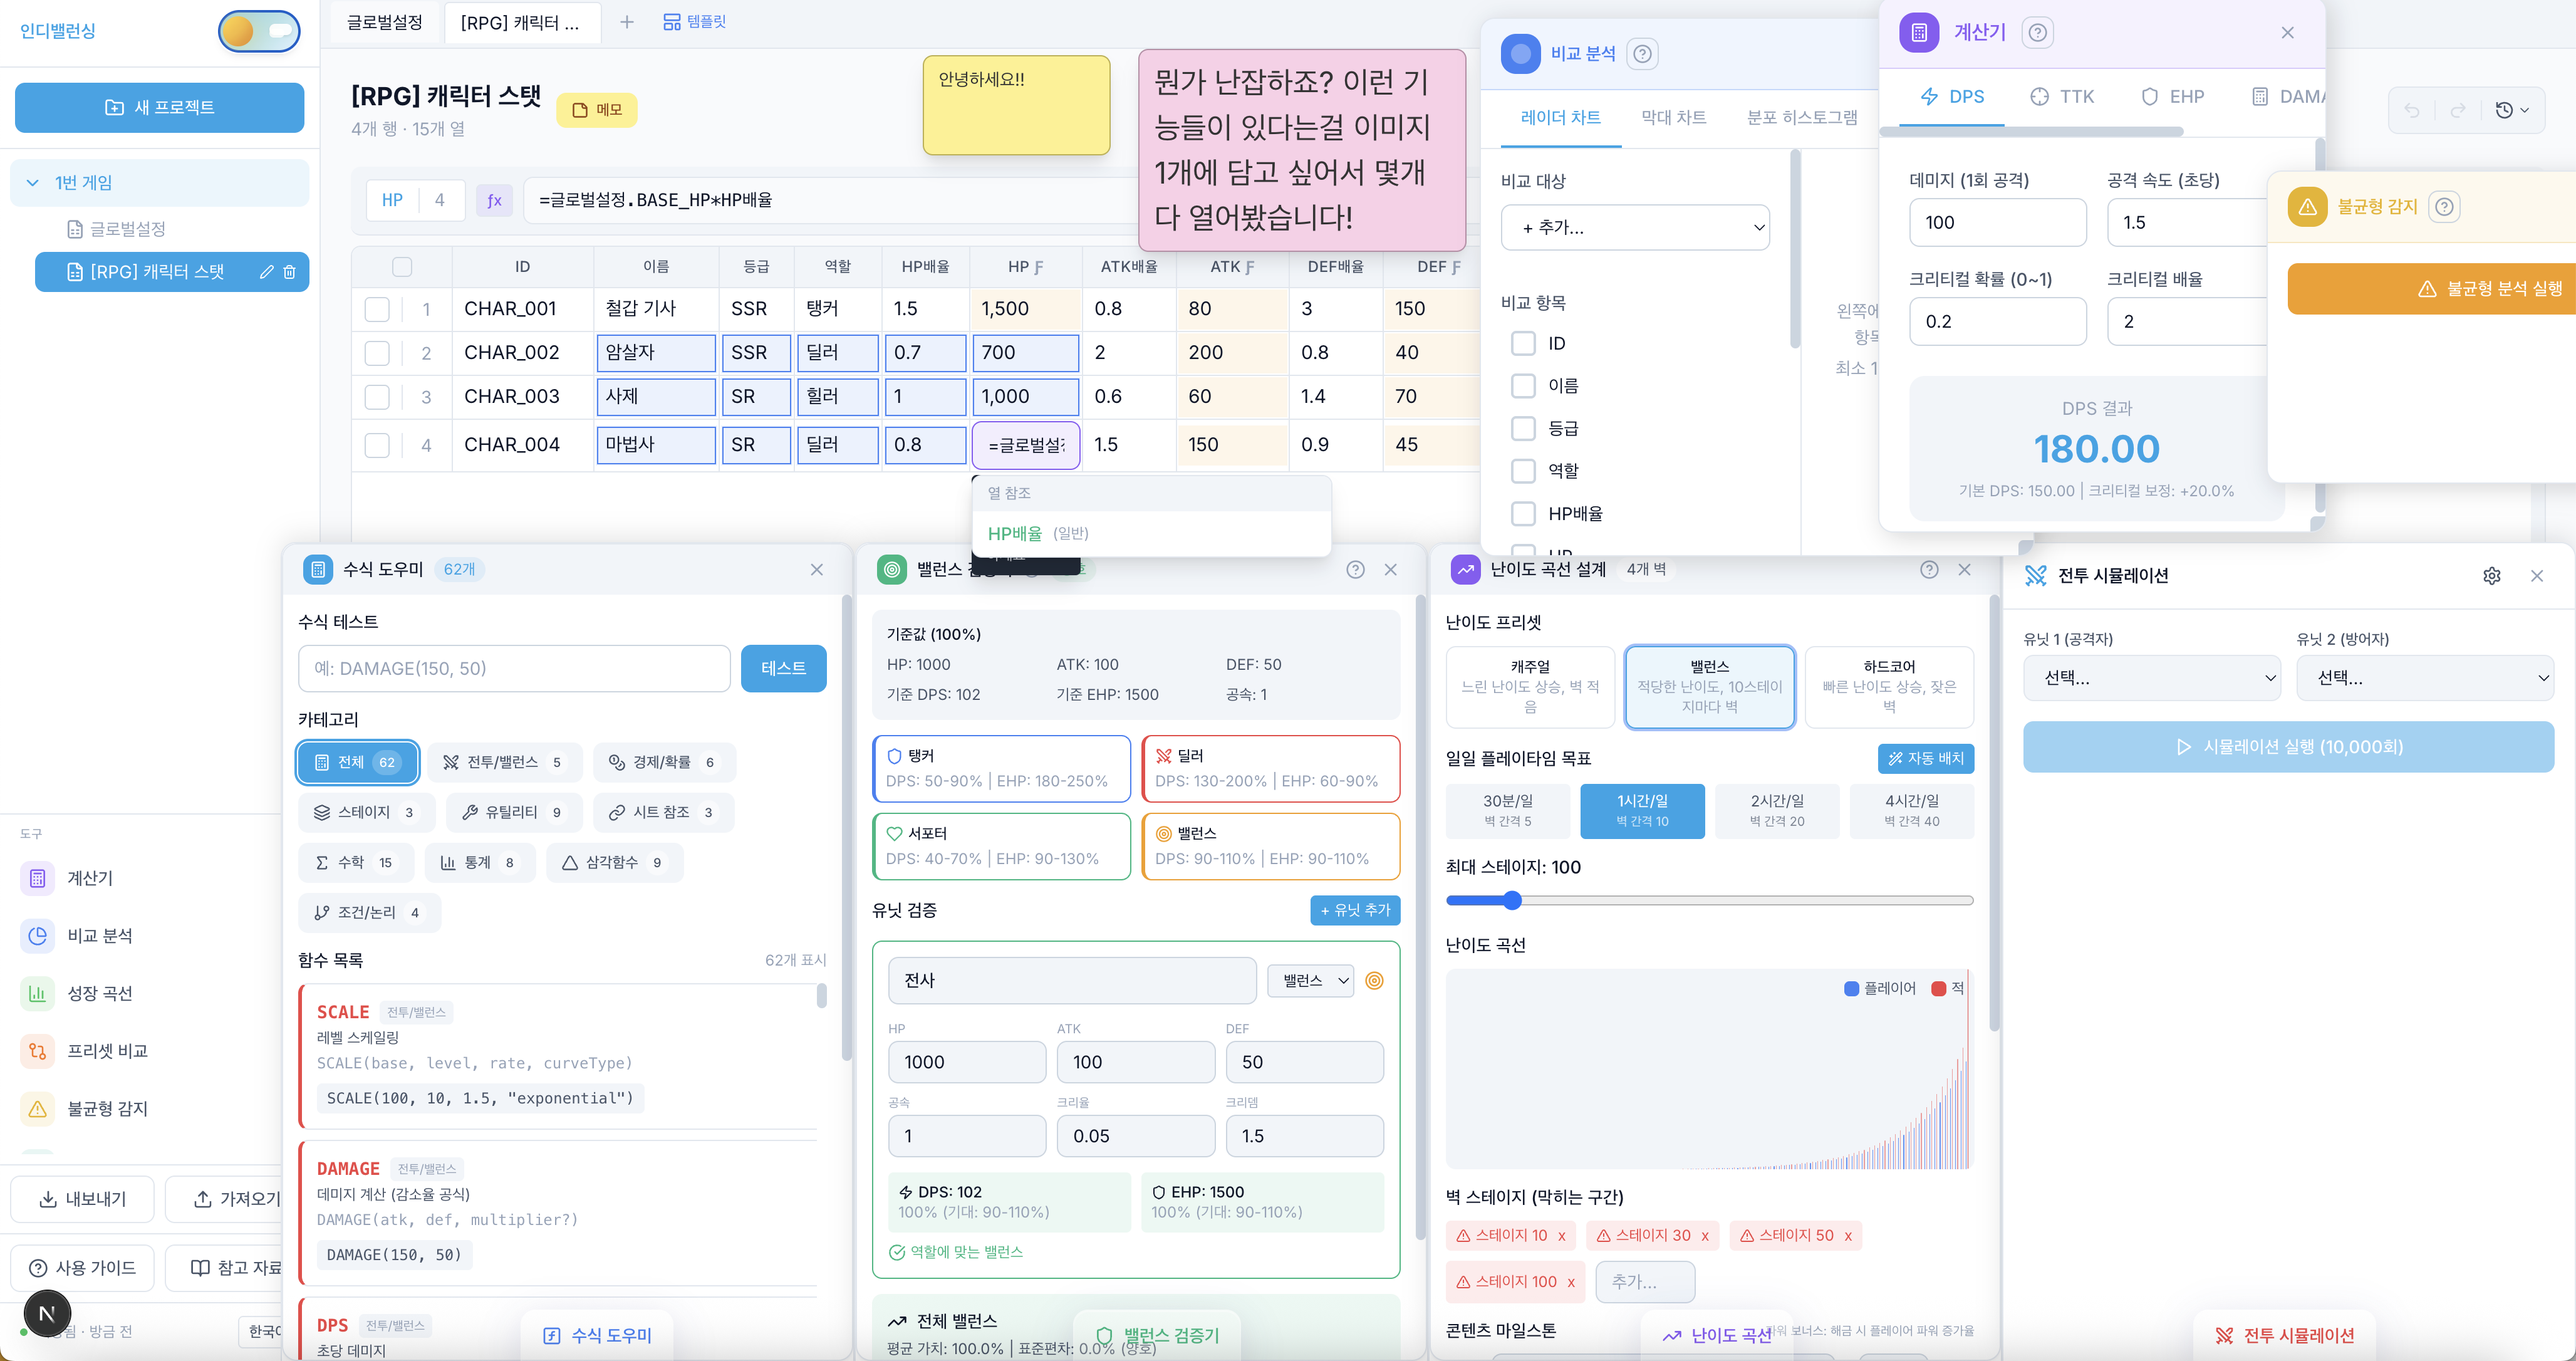Click the fx formula icon in formula bar
The image size is (2576, 1361).
tap(494, 200)
